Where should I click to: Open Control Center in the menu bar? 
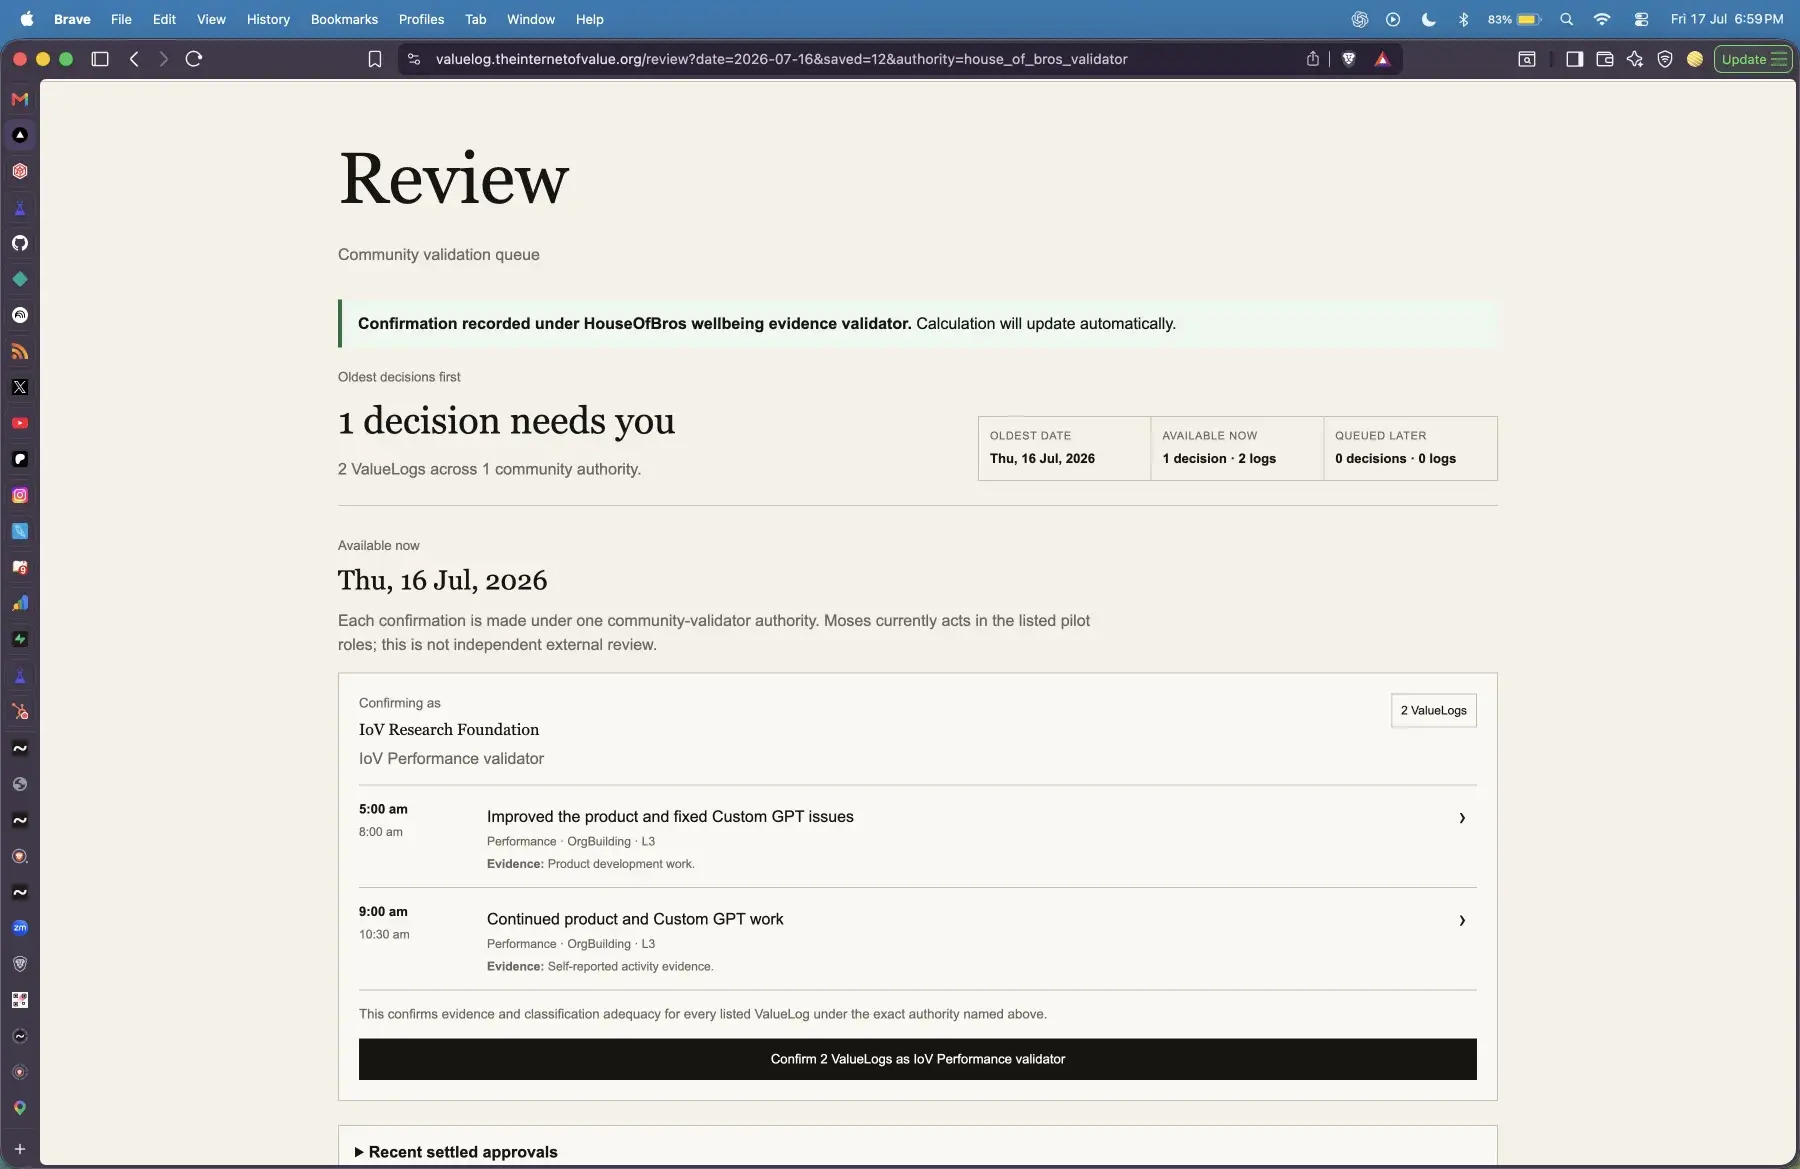click(x=1641, y=19)
